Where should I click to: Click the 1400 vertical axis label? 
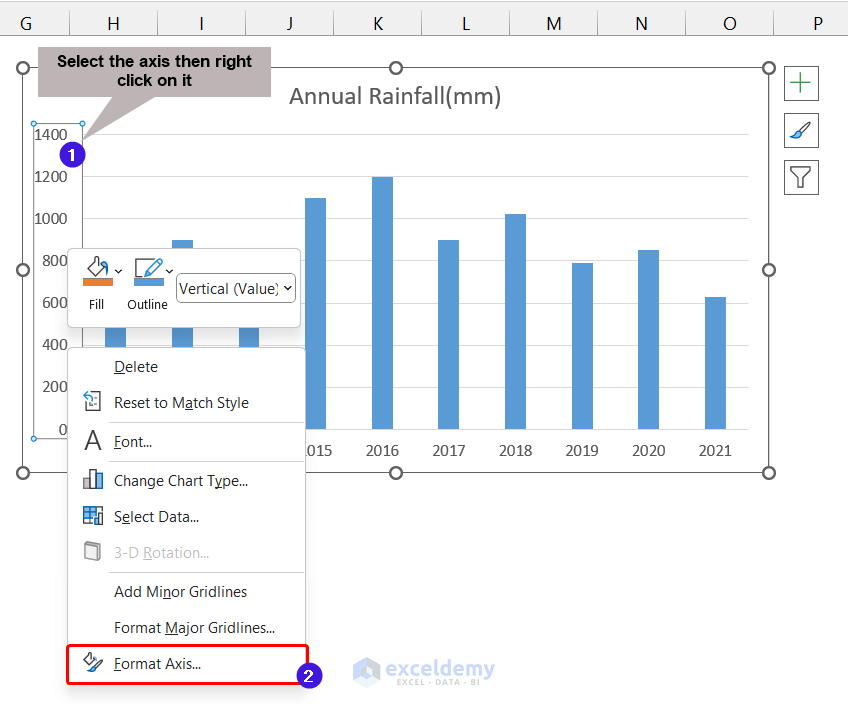51,135
